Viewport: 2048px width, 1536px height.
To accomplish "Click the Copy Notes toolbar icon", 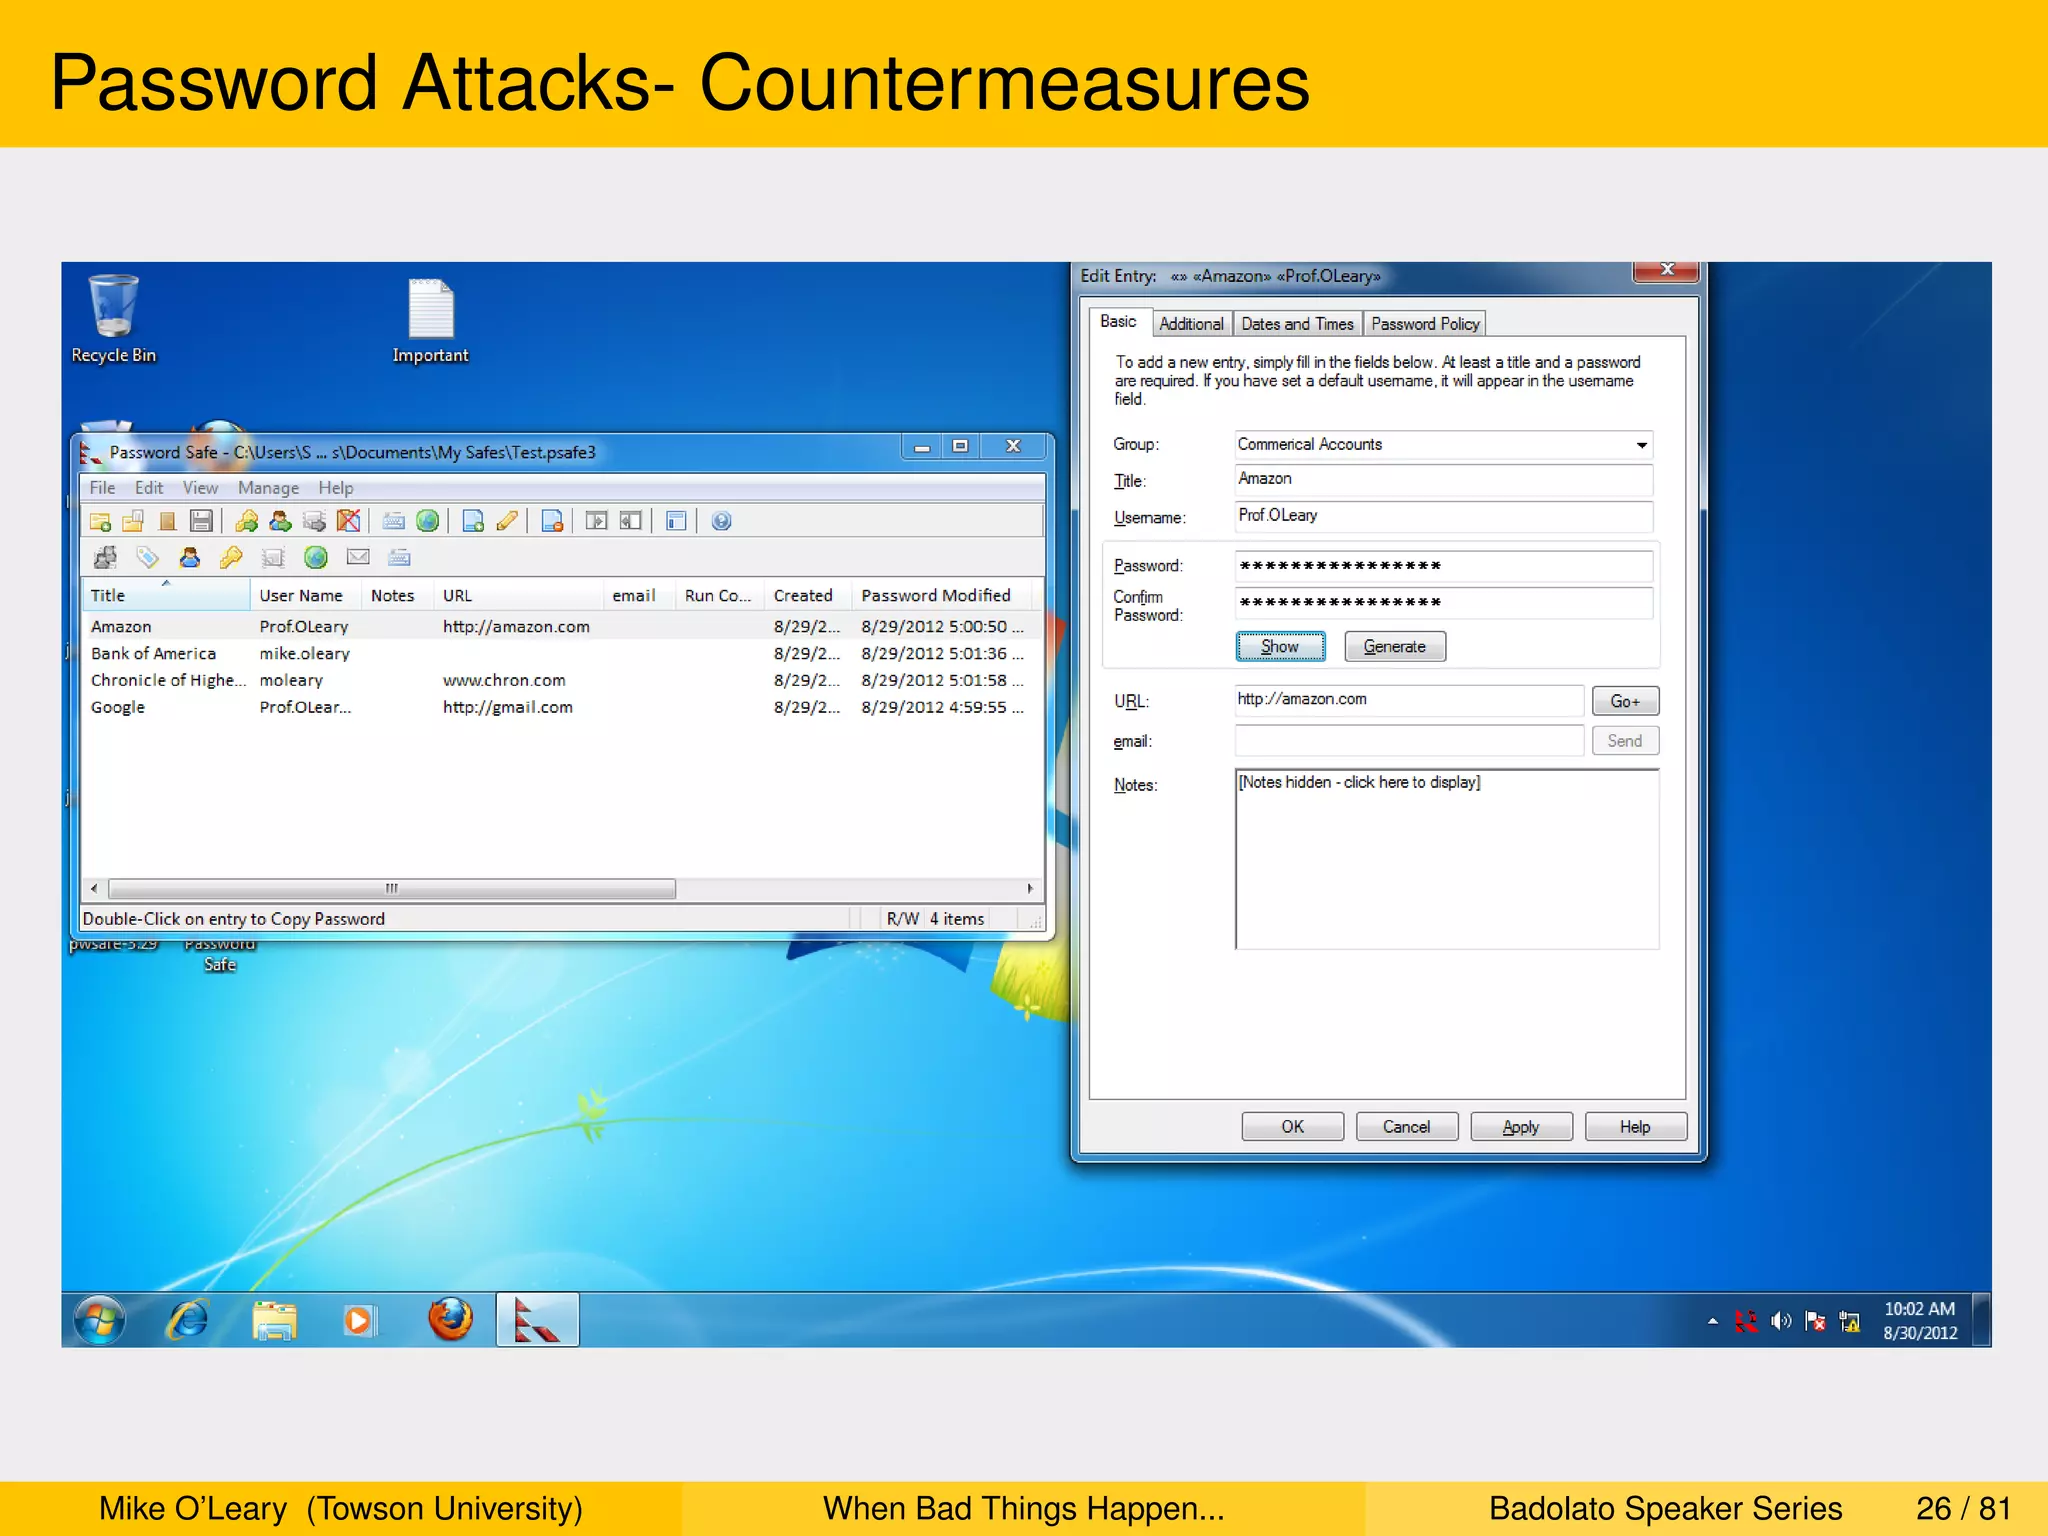I will 314,521.
